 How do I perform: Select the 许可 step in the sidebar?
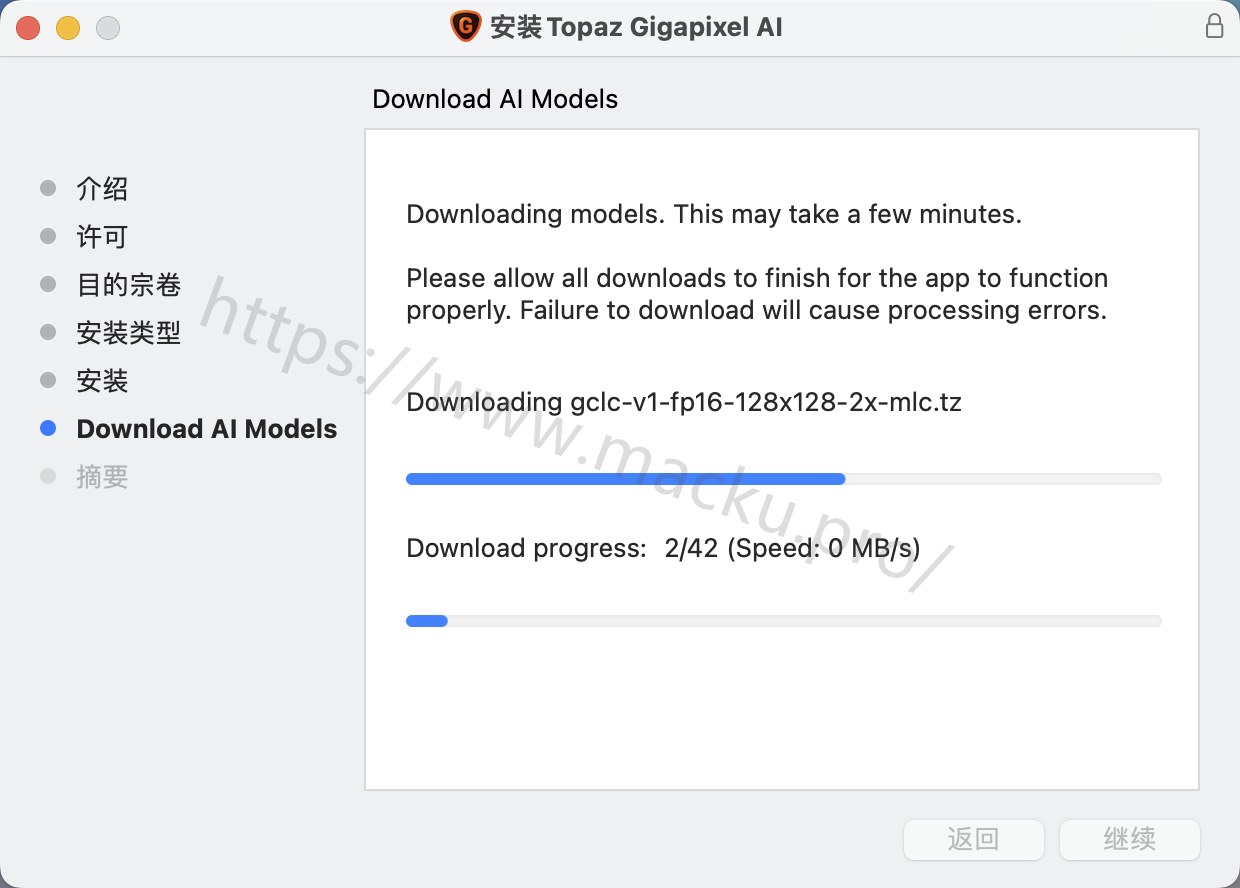tap(102, 237)
